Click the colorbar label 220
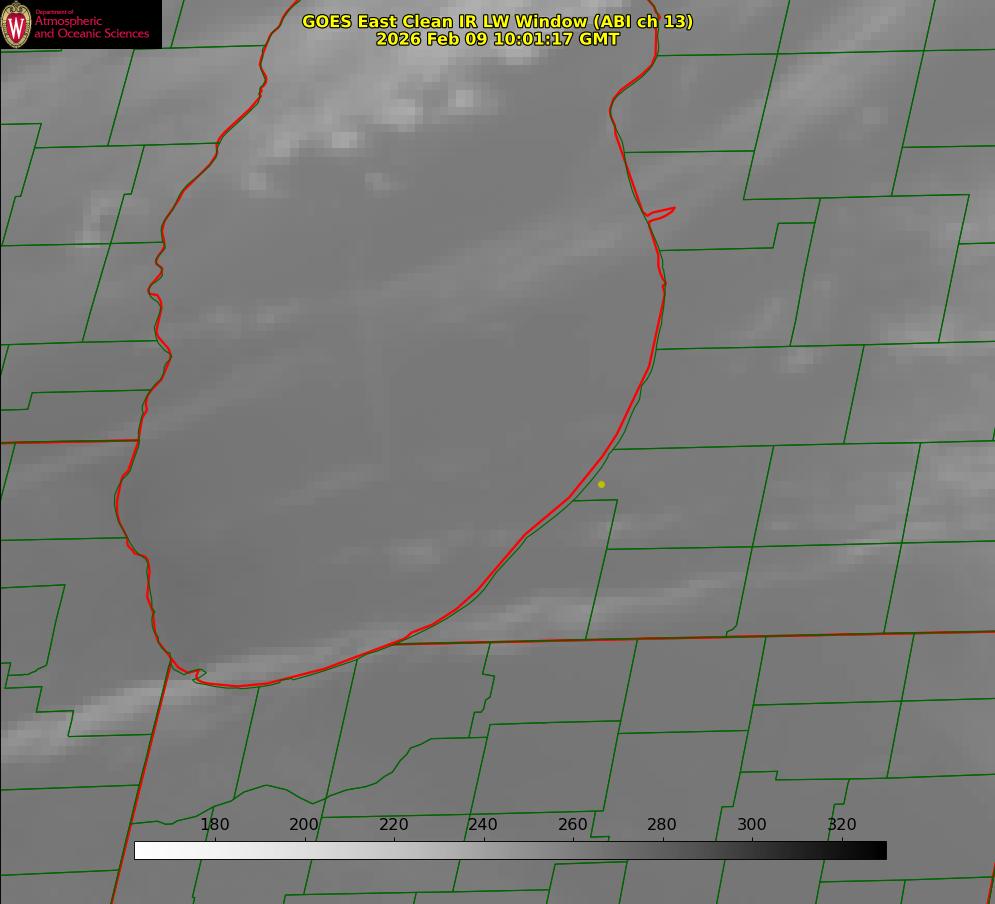This screenshot has height=904, width=995. [394, 824]
